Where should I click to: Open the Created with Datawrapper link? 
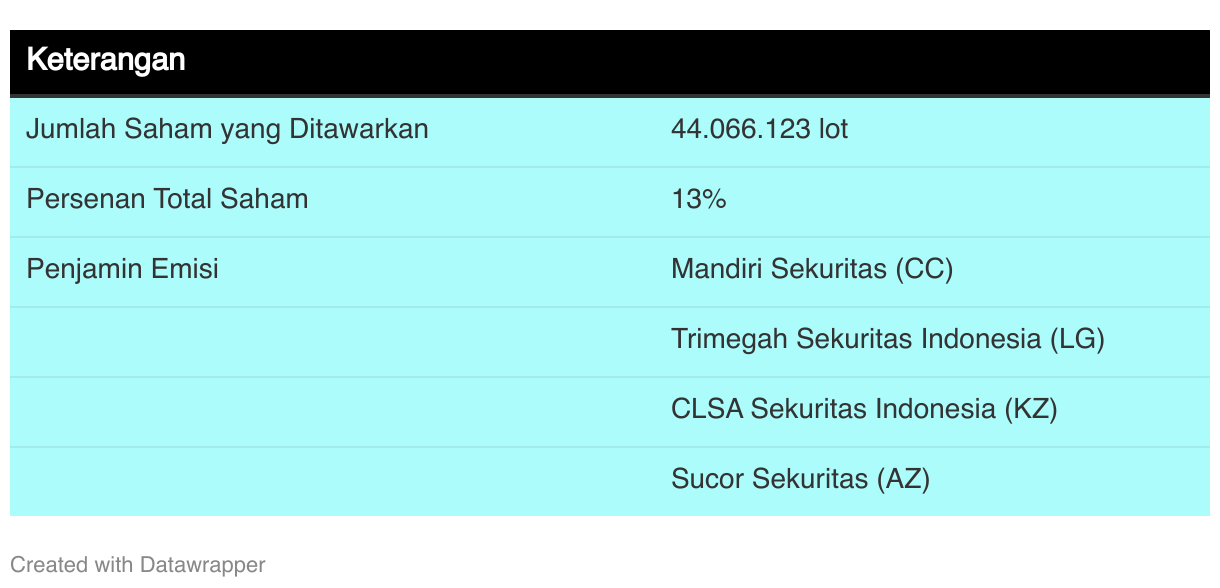coord(138,565)
